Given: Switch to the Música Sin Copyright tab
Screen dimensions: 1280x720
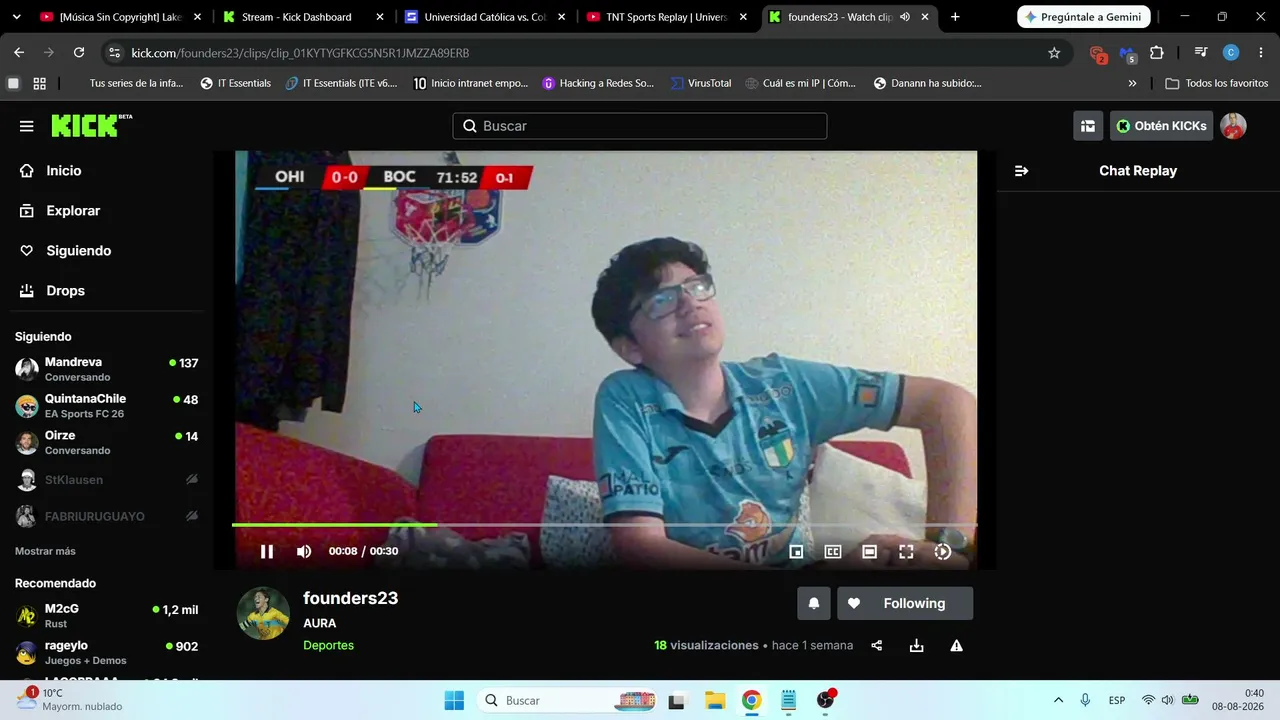Looking at the screenshot, I should (x=120, y=17).
